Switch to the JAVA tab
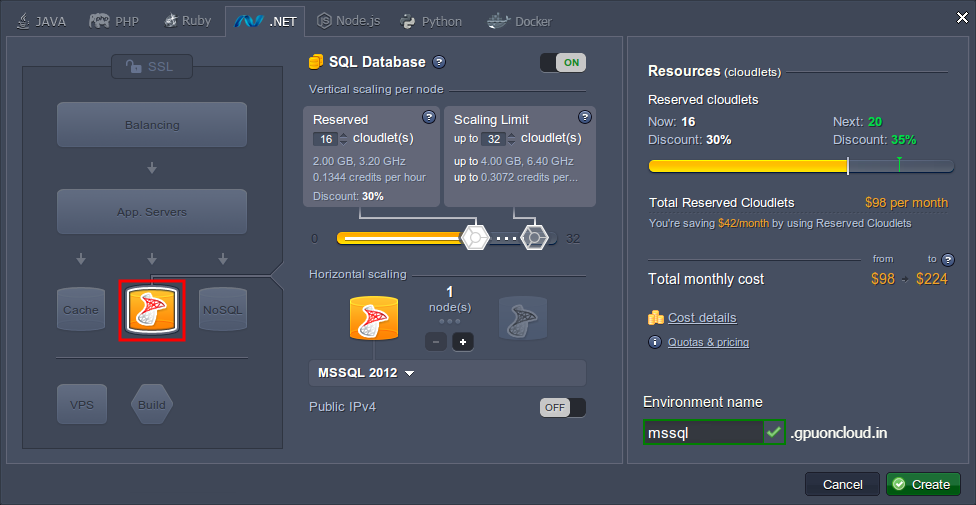Viewport: 976px width, 505px height. [43, 21]
